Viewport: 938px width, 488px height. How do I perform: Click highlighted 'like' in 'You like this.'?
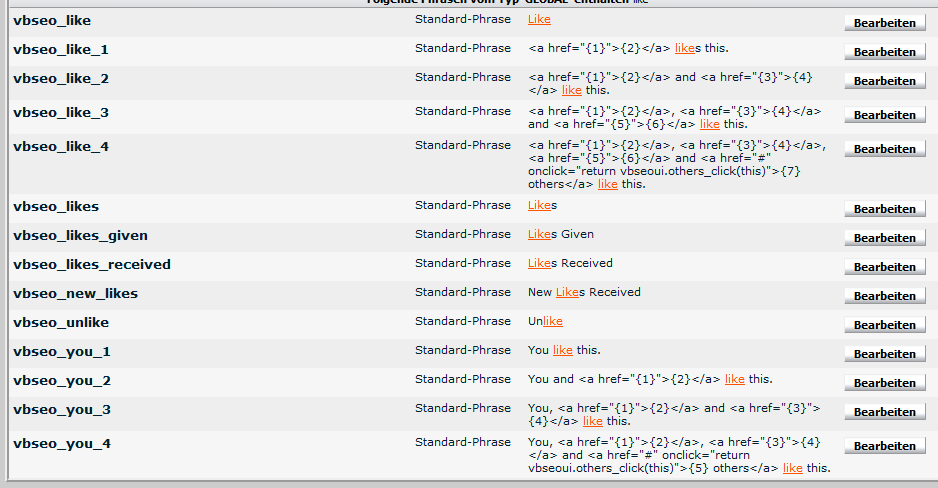click(x=562, y=350)
